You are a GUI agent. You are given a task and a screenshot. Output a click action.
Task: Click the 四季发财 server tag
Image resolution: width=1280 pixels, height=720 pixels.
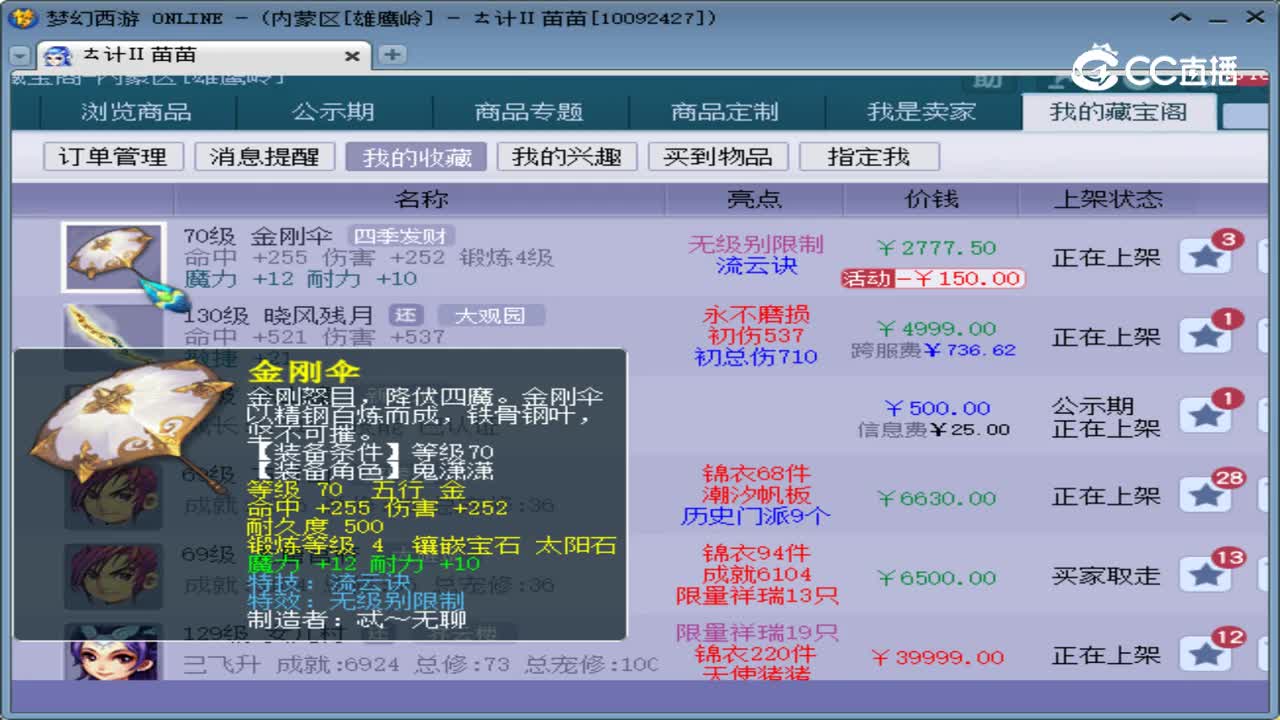pos(401,236)
